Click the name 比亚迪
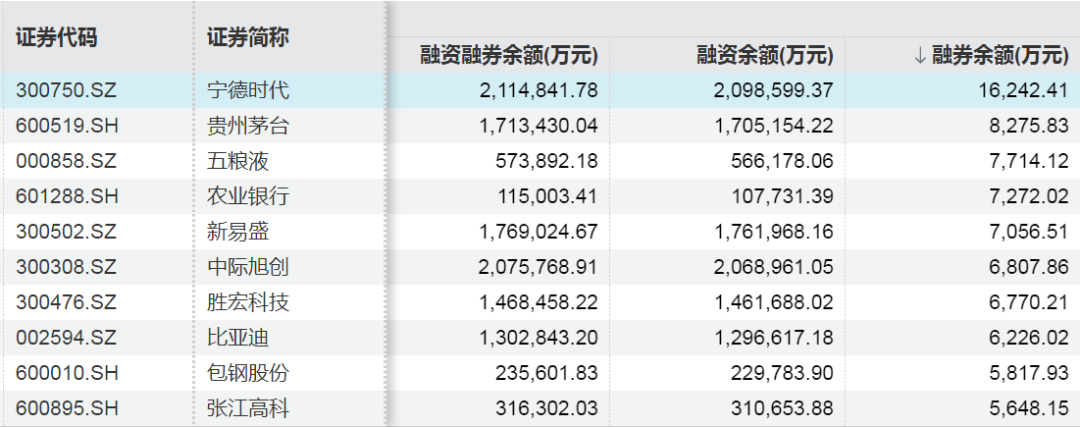The height and width of the screenshot is (427, 1080). pos(238,337)
